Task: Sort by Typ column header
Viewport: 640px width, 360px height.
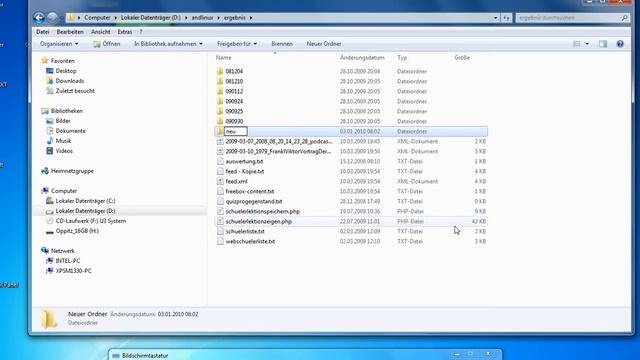Action: pyautogui.click(x=402, y=58)
